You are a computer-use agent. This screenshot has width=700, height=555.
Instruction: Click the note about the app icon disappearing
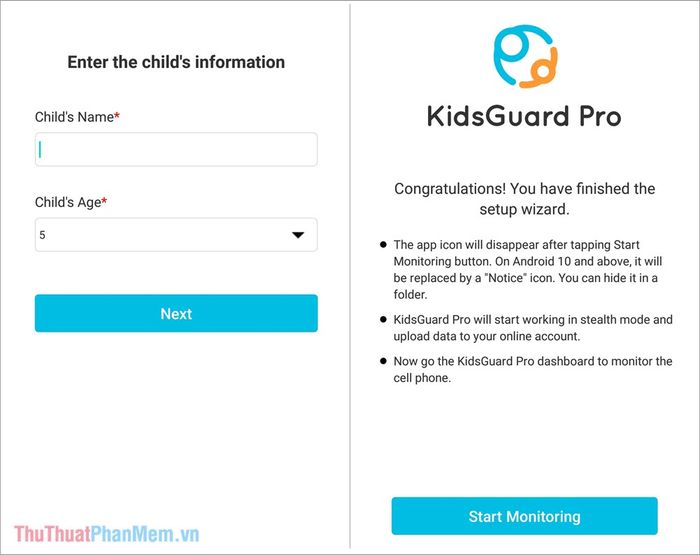(532, 269)
